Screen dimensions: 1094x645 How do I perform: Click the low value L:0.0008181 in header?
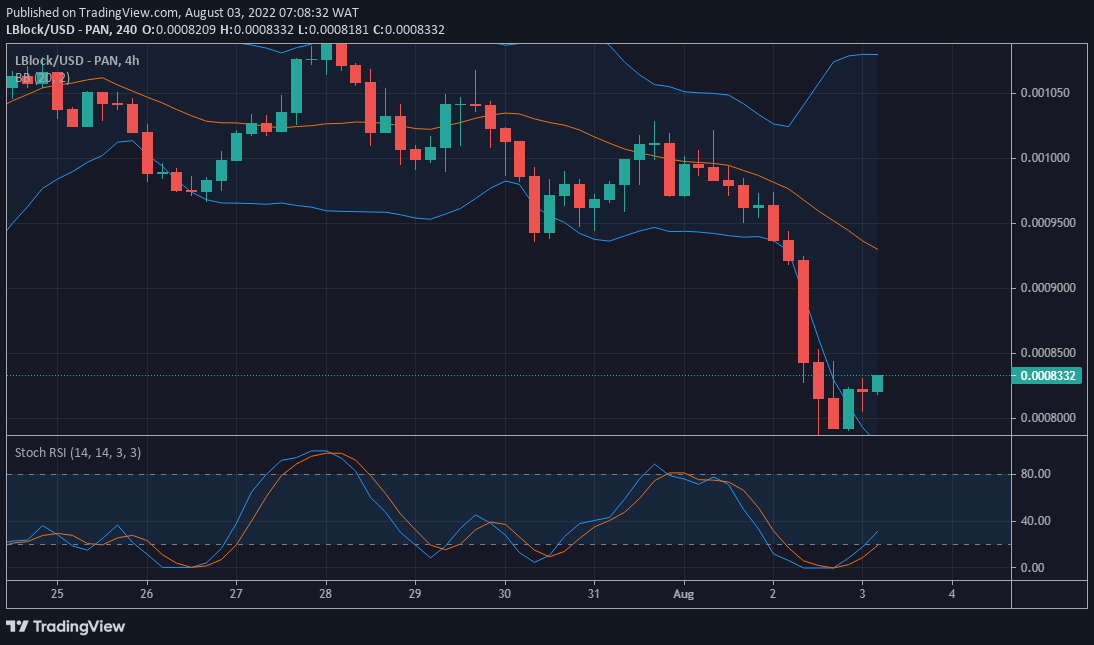[x=334, y=30]
